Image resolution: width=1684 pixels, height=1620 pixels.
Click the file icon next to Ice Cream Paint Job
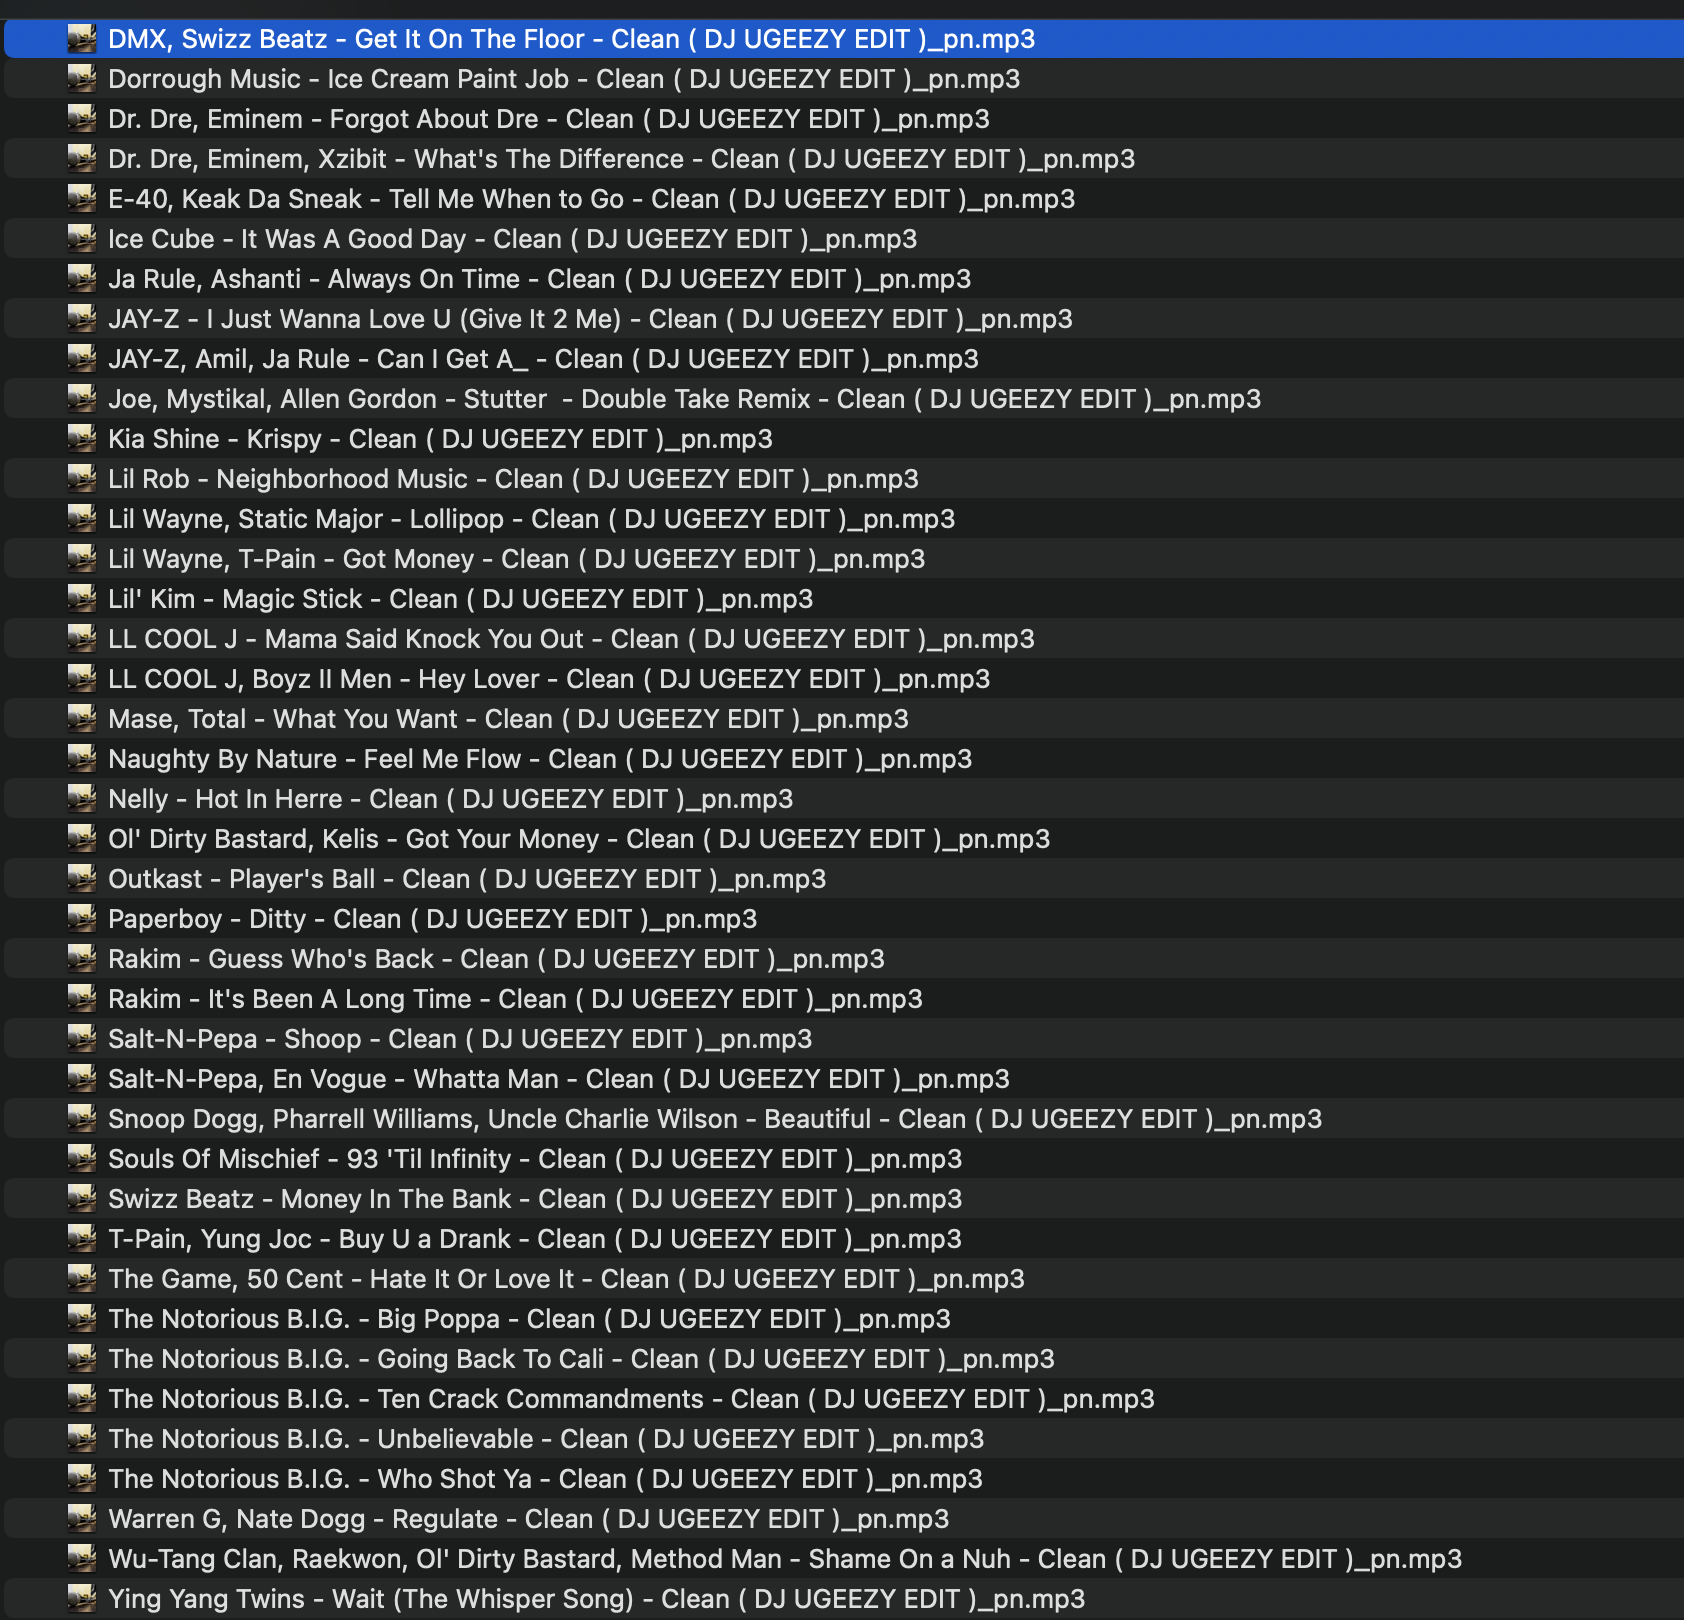[x=82, y=79]
